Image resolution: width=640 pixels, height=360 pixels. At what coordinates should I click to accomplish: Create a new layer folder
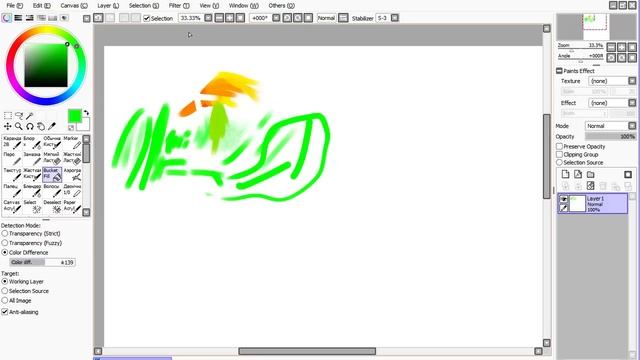[x=591, y=174]
